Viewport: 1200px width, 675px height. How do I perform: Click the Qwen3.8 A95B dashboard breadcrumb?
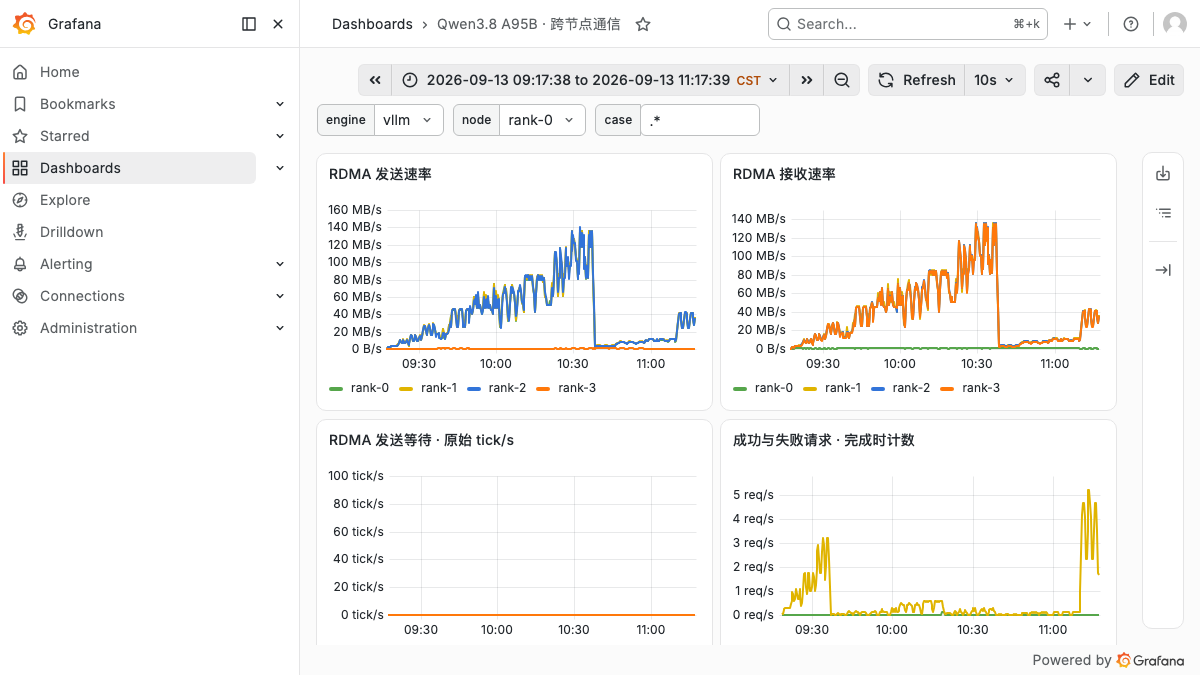click(x=528, y=24)
